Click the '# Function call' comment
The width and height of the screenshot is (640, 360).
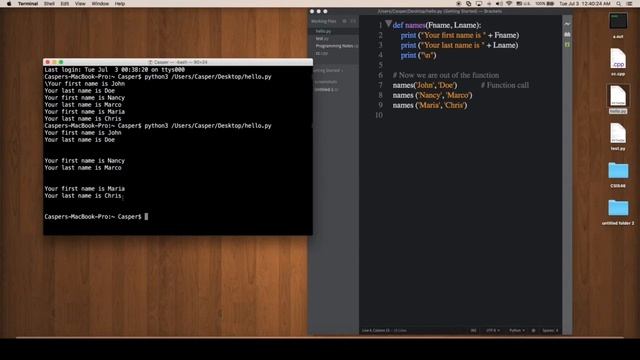point(504,85)
